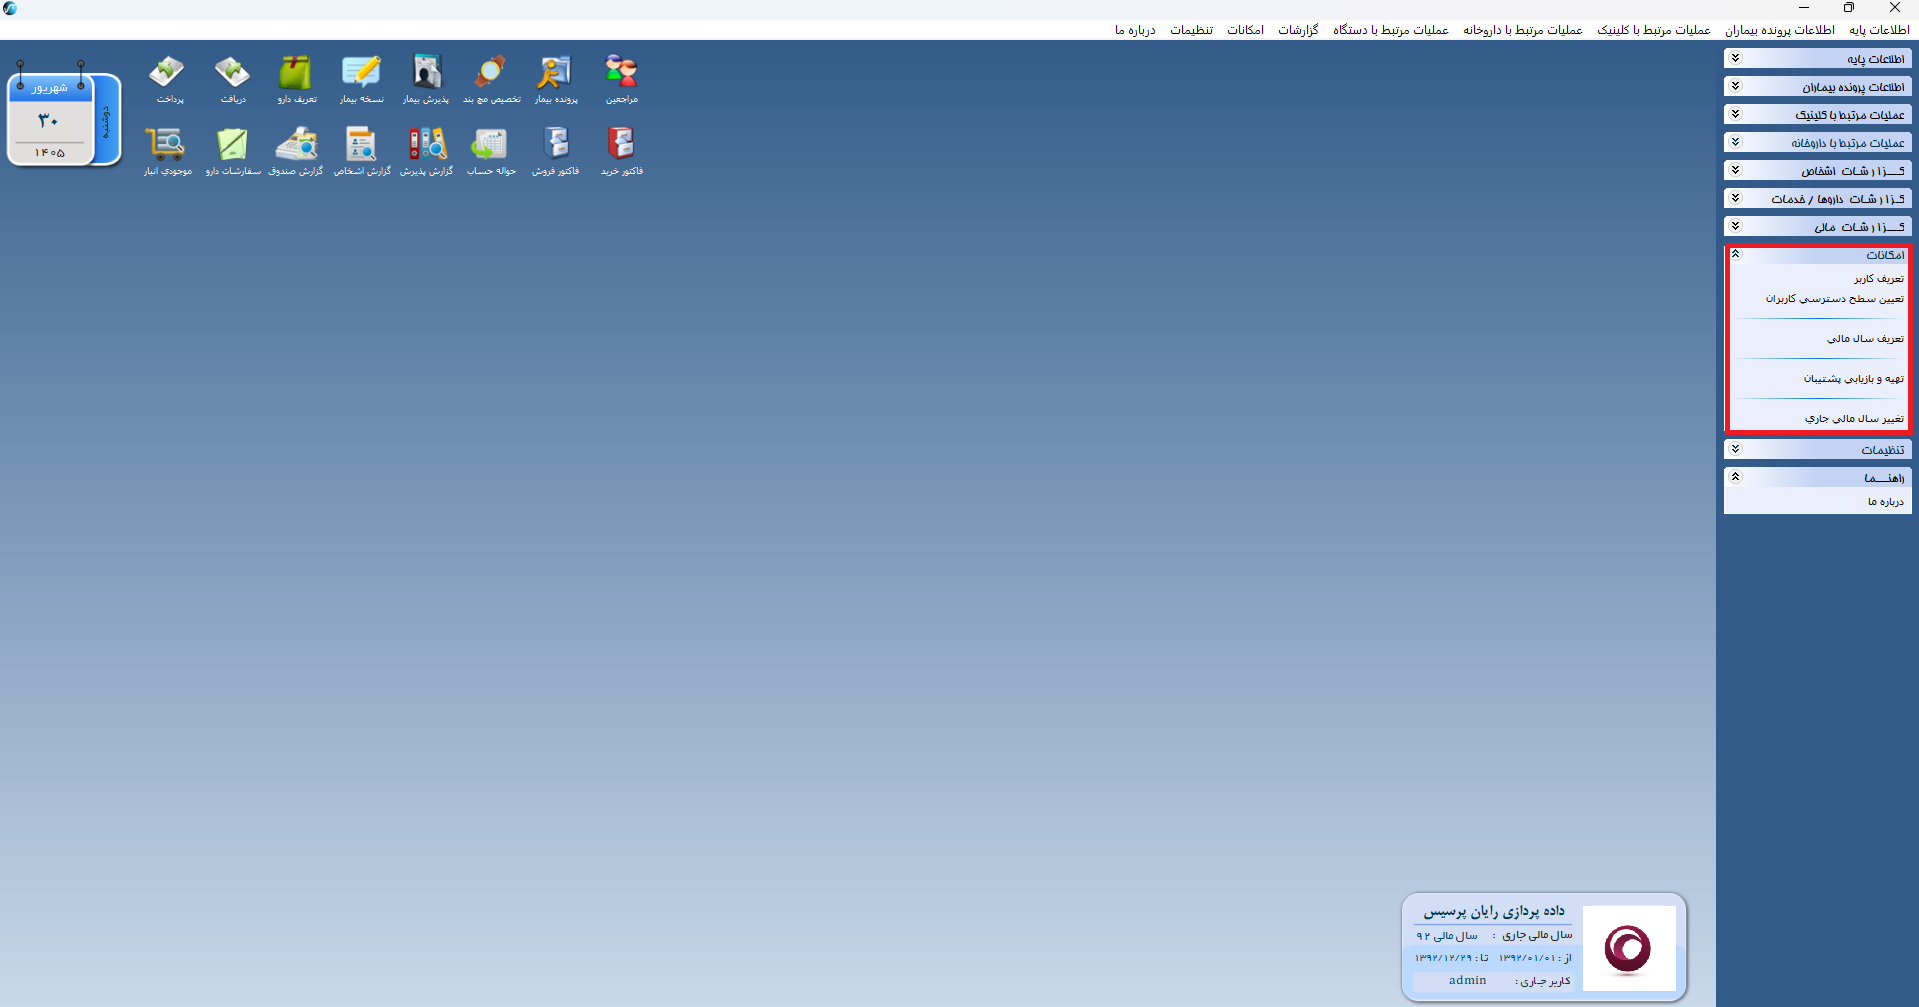Image resolution: width=1919 pixels, height=1007 pixels.
Task: Click تغییر سال مالی جاری in sidebar
Action: pos(1854,419)
